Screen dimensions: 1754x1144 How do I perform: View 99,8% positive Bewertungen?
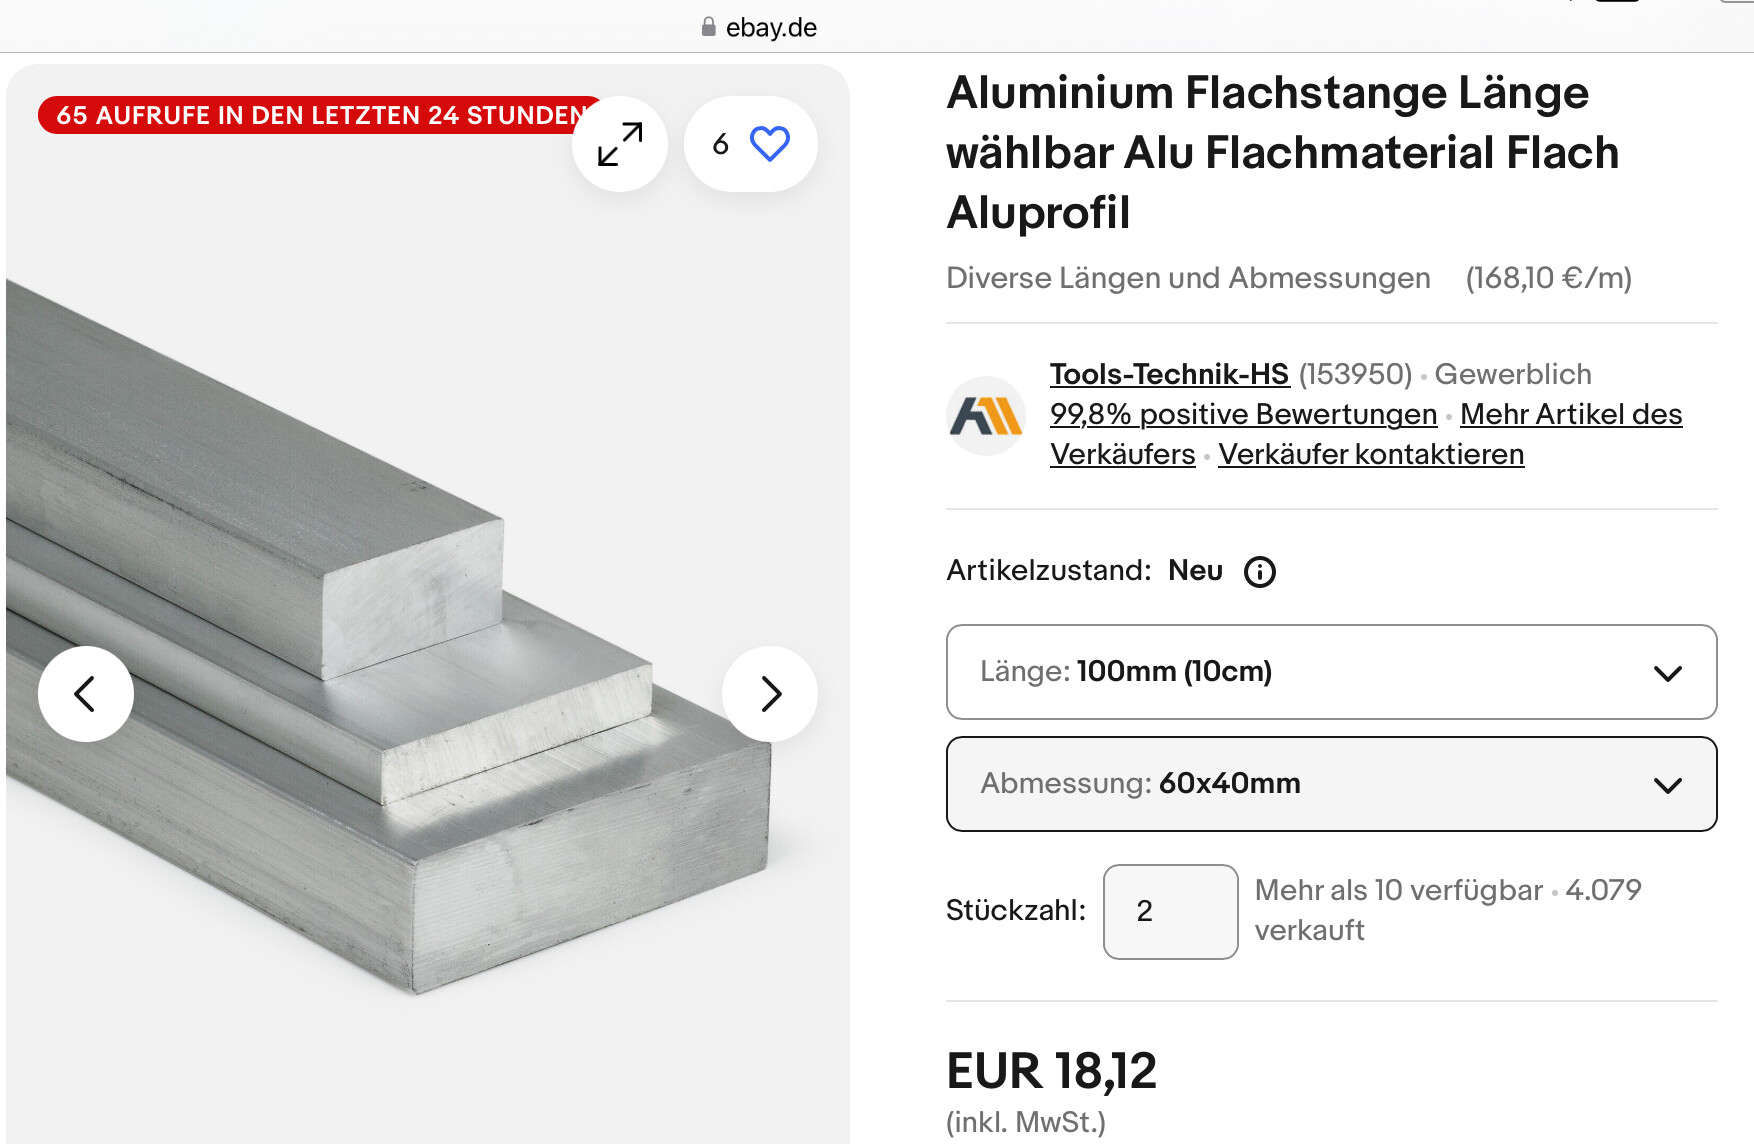(x=1243, y=414)
